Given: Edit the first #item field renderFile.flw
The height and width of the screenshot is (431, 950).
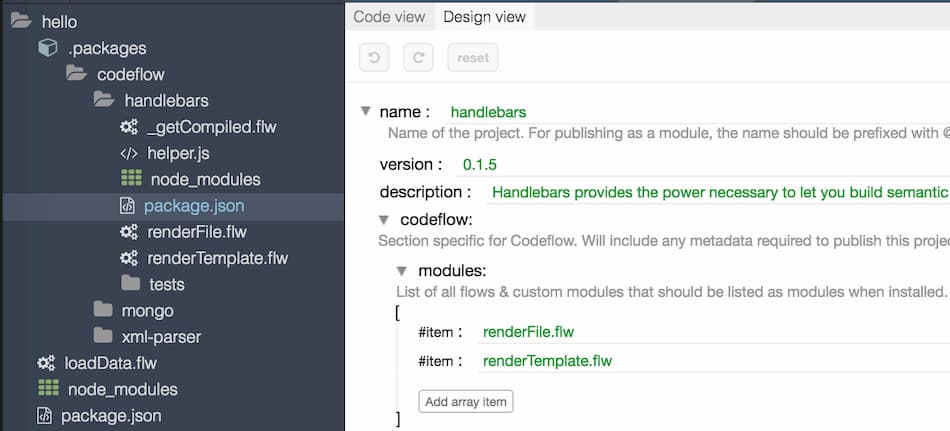Looking at the screenshot, I should (714, 332).
